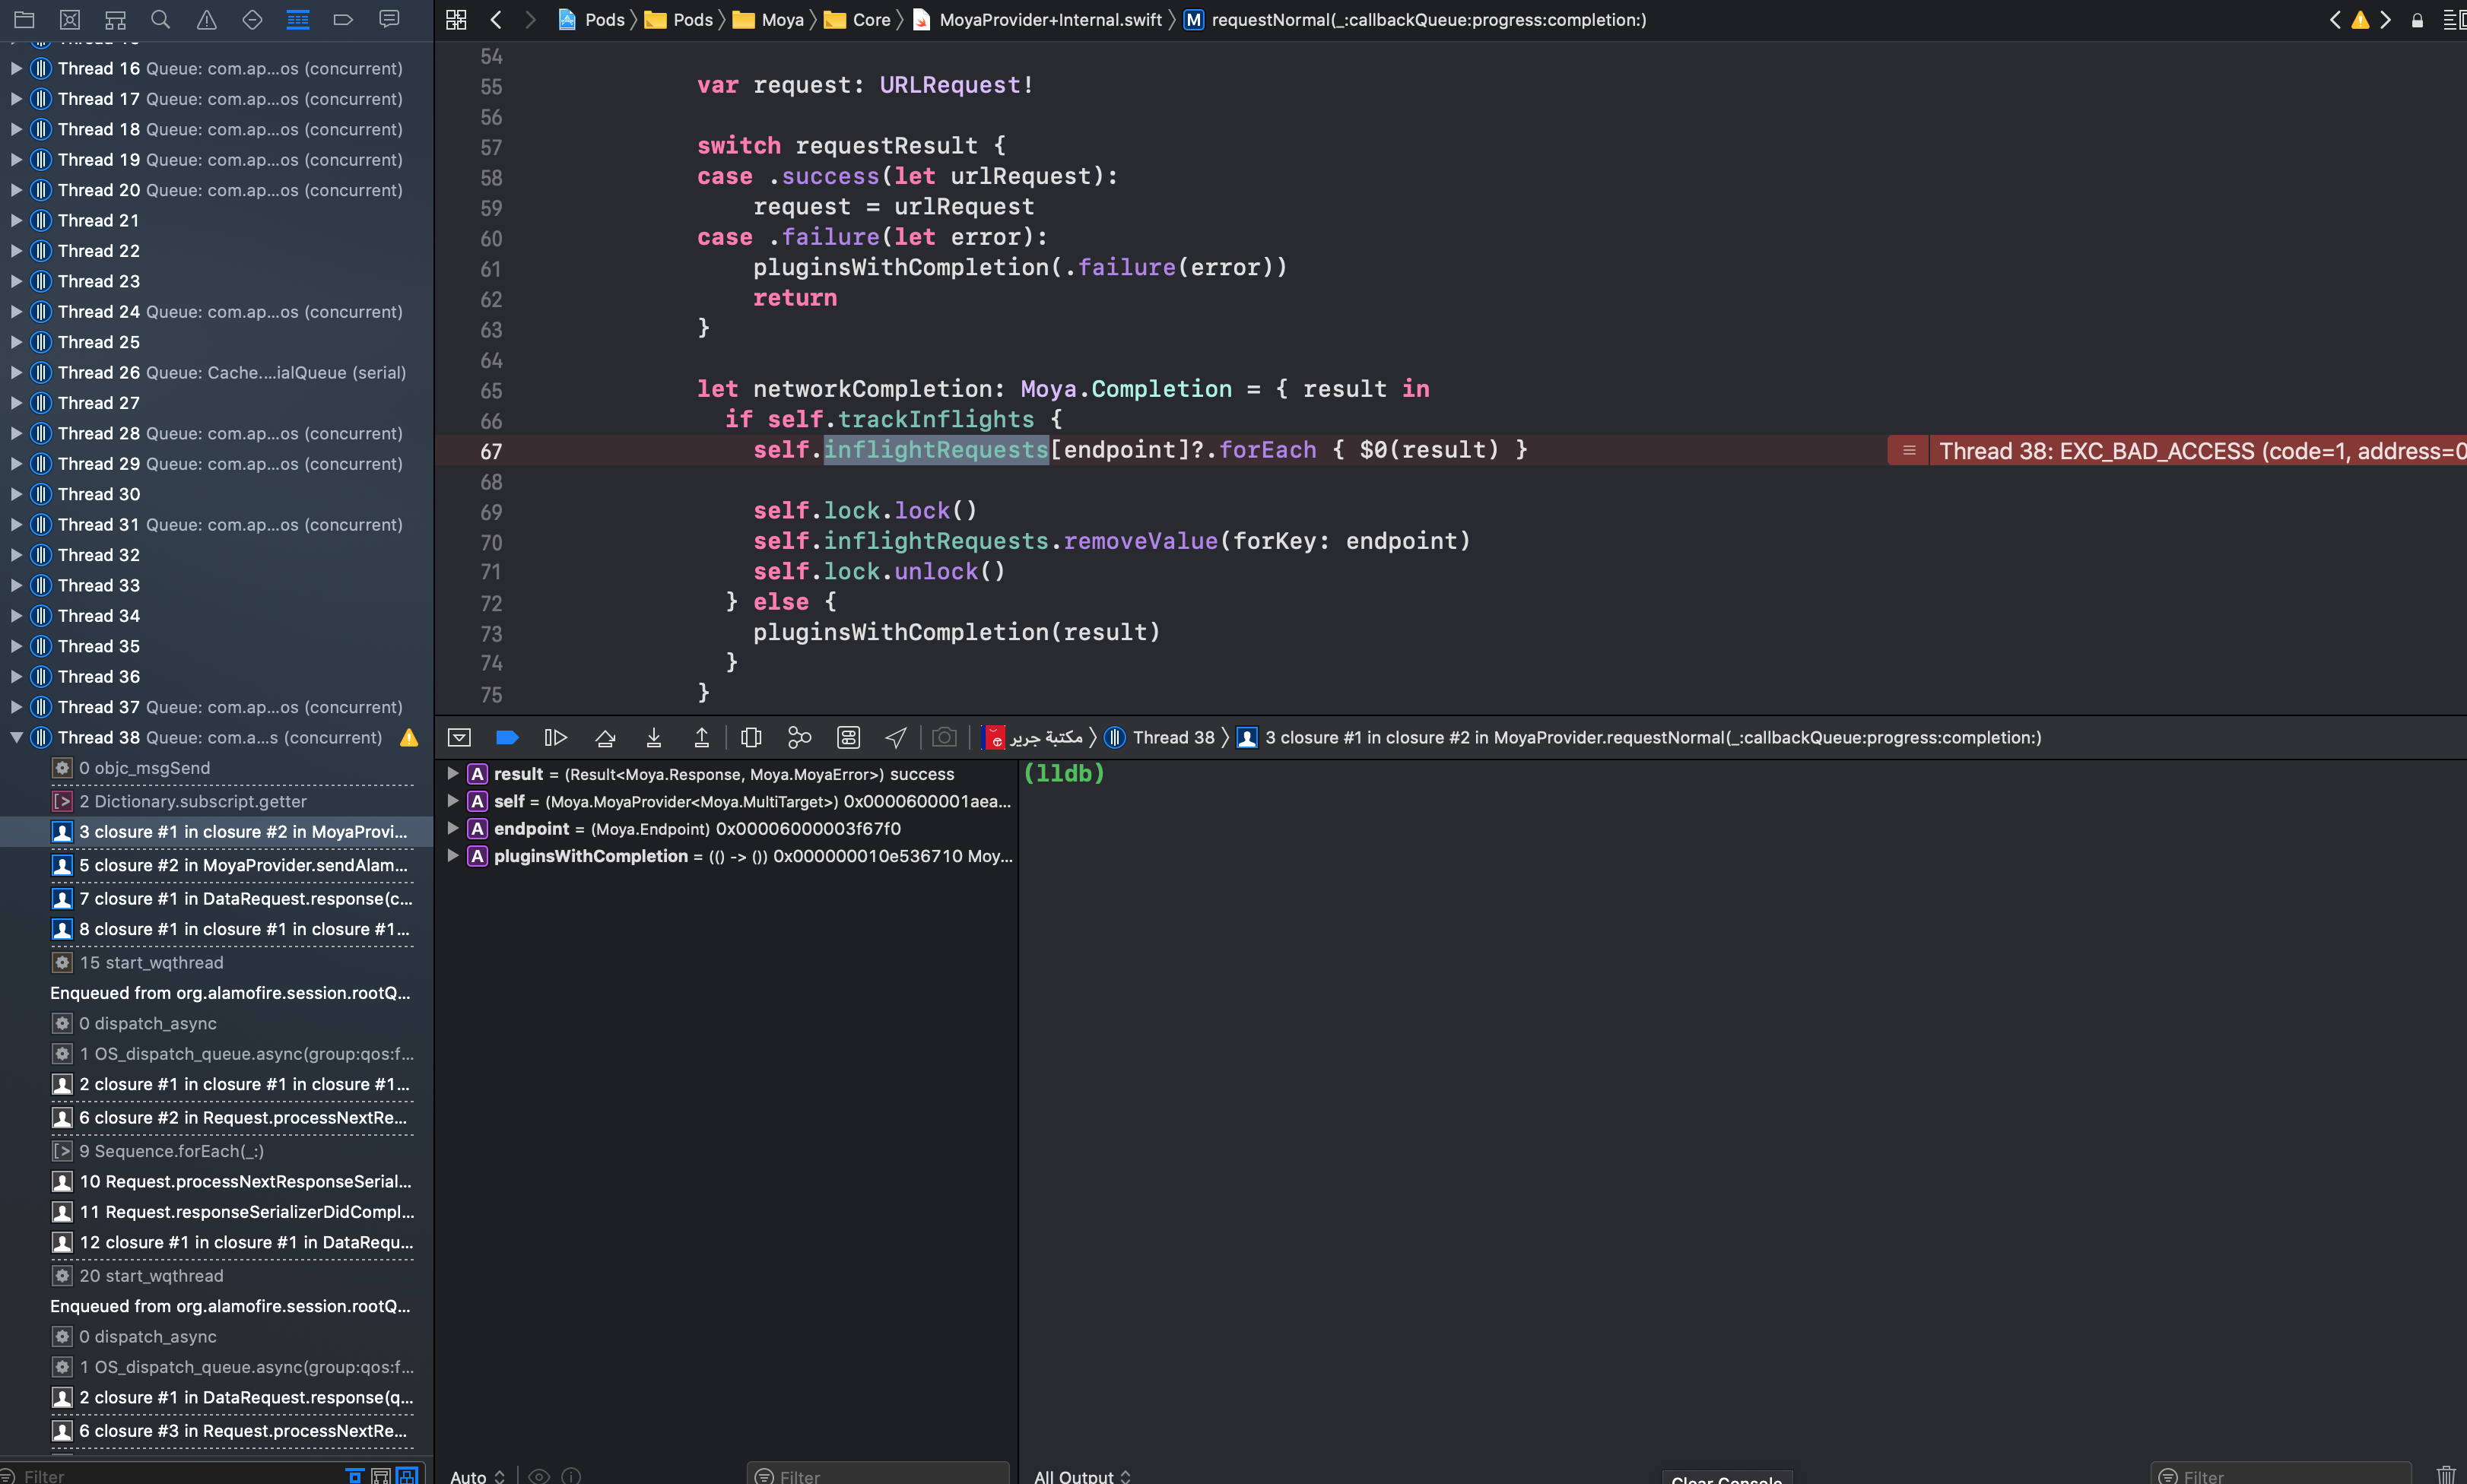Collapse Thread 38 stack frames
2467x1484 pixels.
(x=16, y=738)
